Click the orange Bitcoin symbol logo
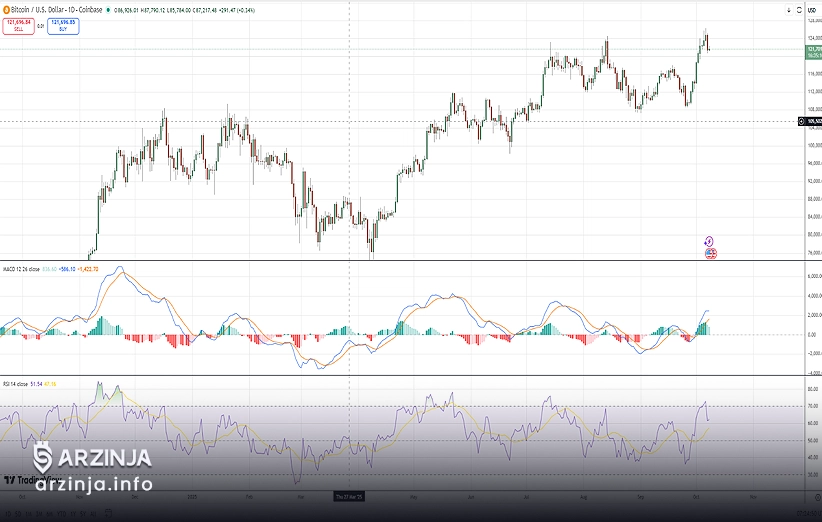822x522 pixels. coord(4,10)
